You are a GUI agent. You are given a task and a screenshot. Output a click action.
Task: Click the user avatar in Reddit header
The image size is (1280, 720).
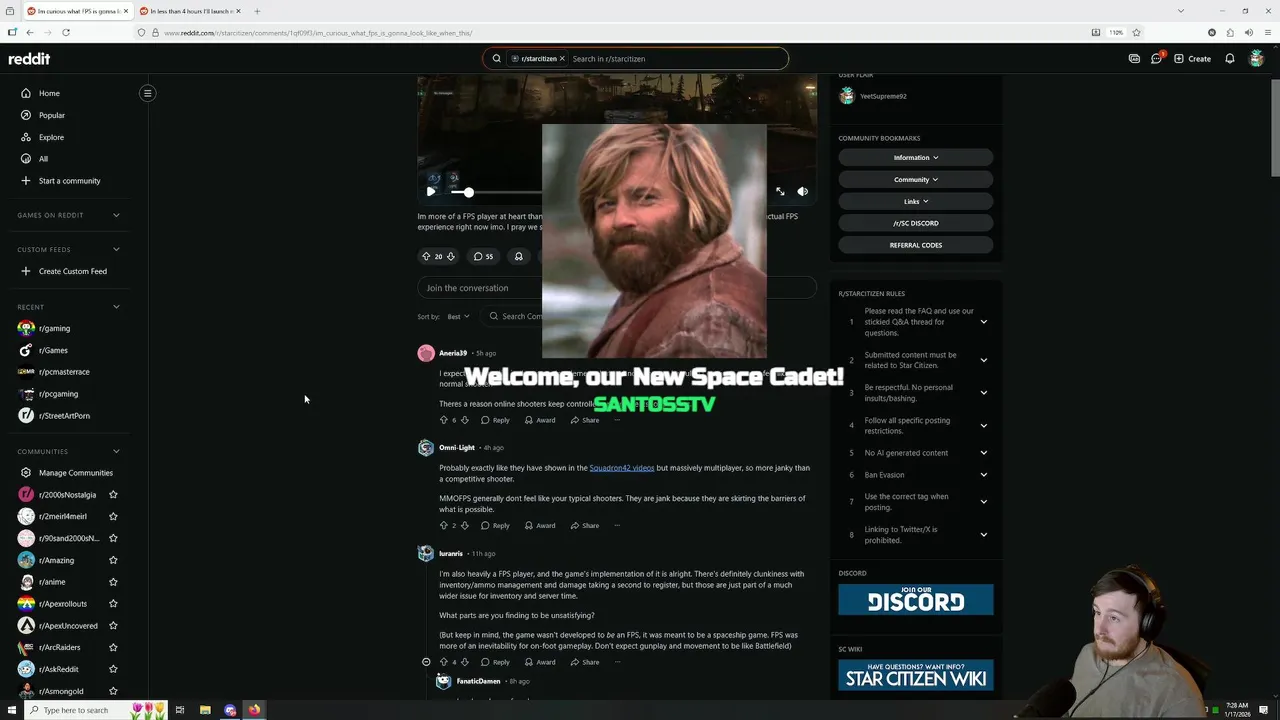[x=1257, y=59]
